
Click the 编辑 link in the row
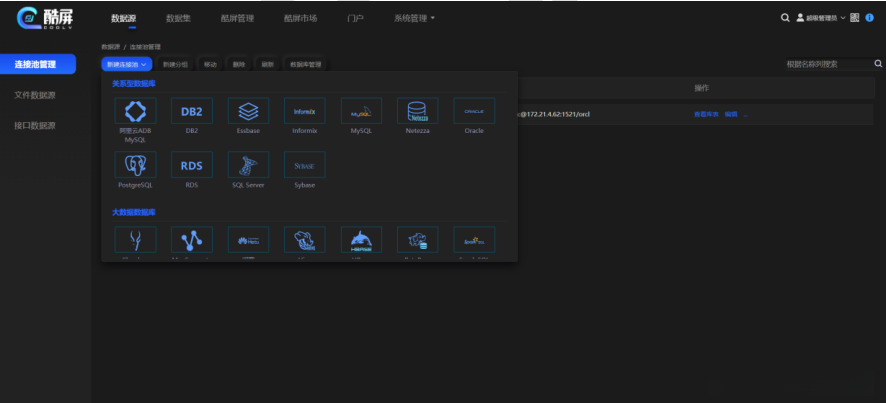point(731,114)
